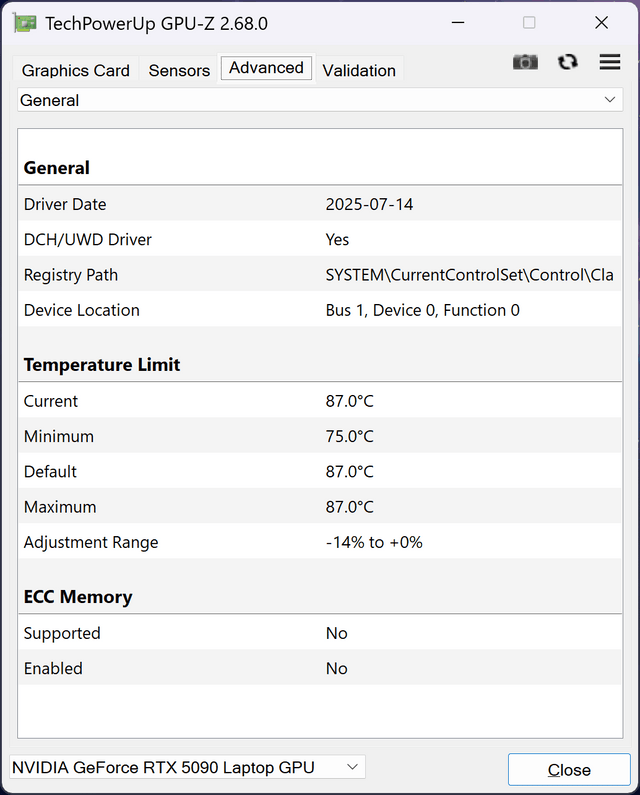640x795 pixels.
Task: Click the Device Location row label
Action: point(82,310)
